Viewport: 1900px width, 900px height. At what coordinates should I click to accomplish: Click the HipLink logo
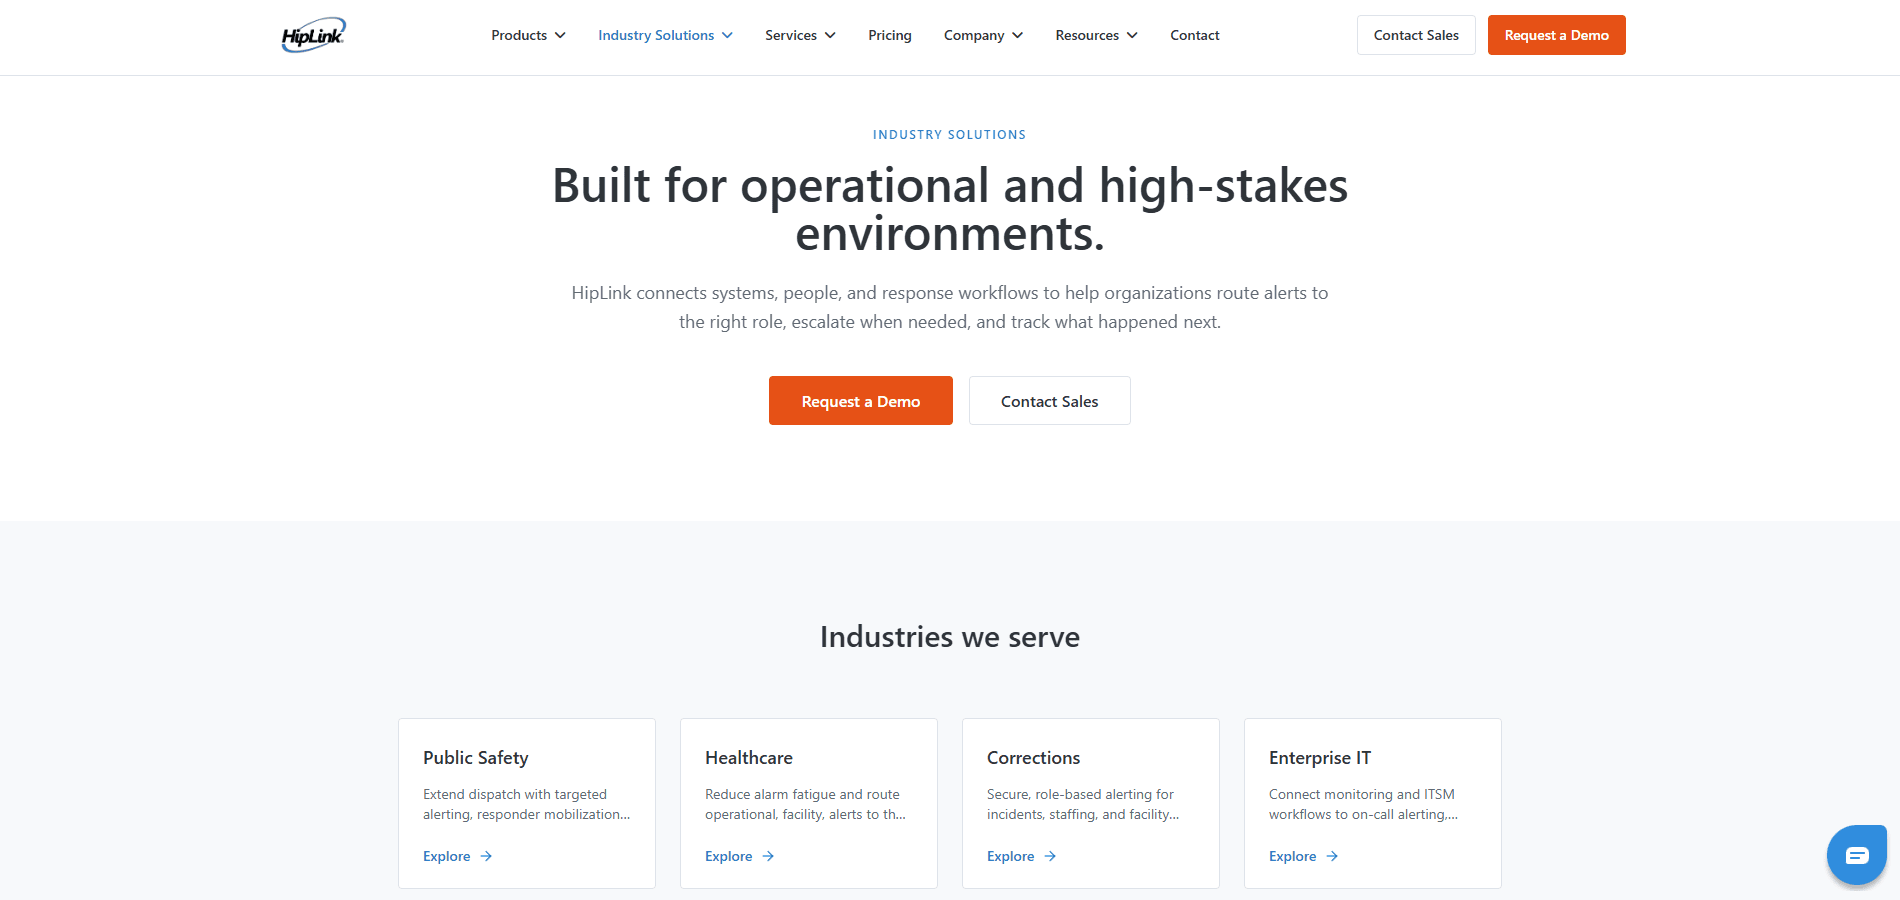point(313,35)
